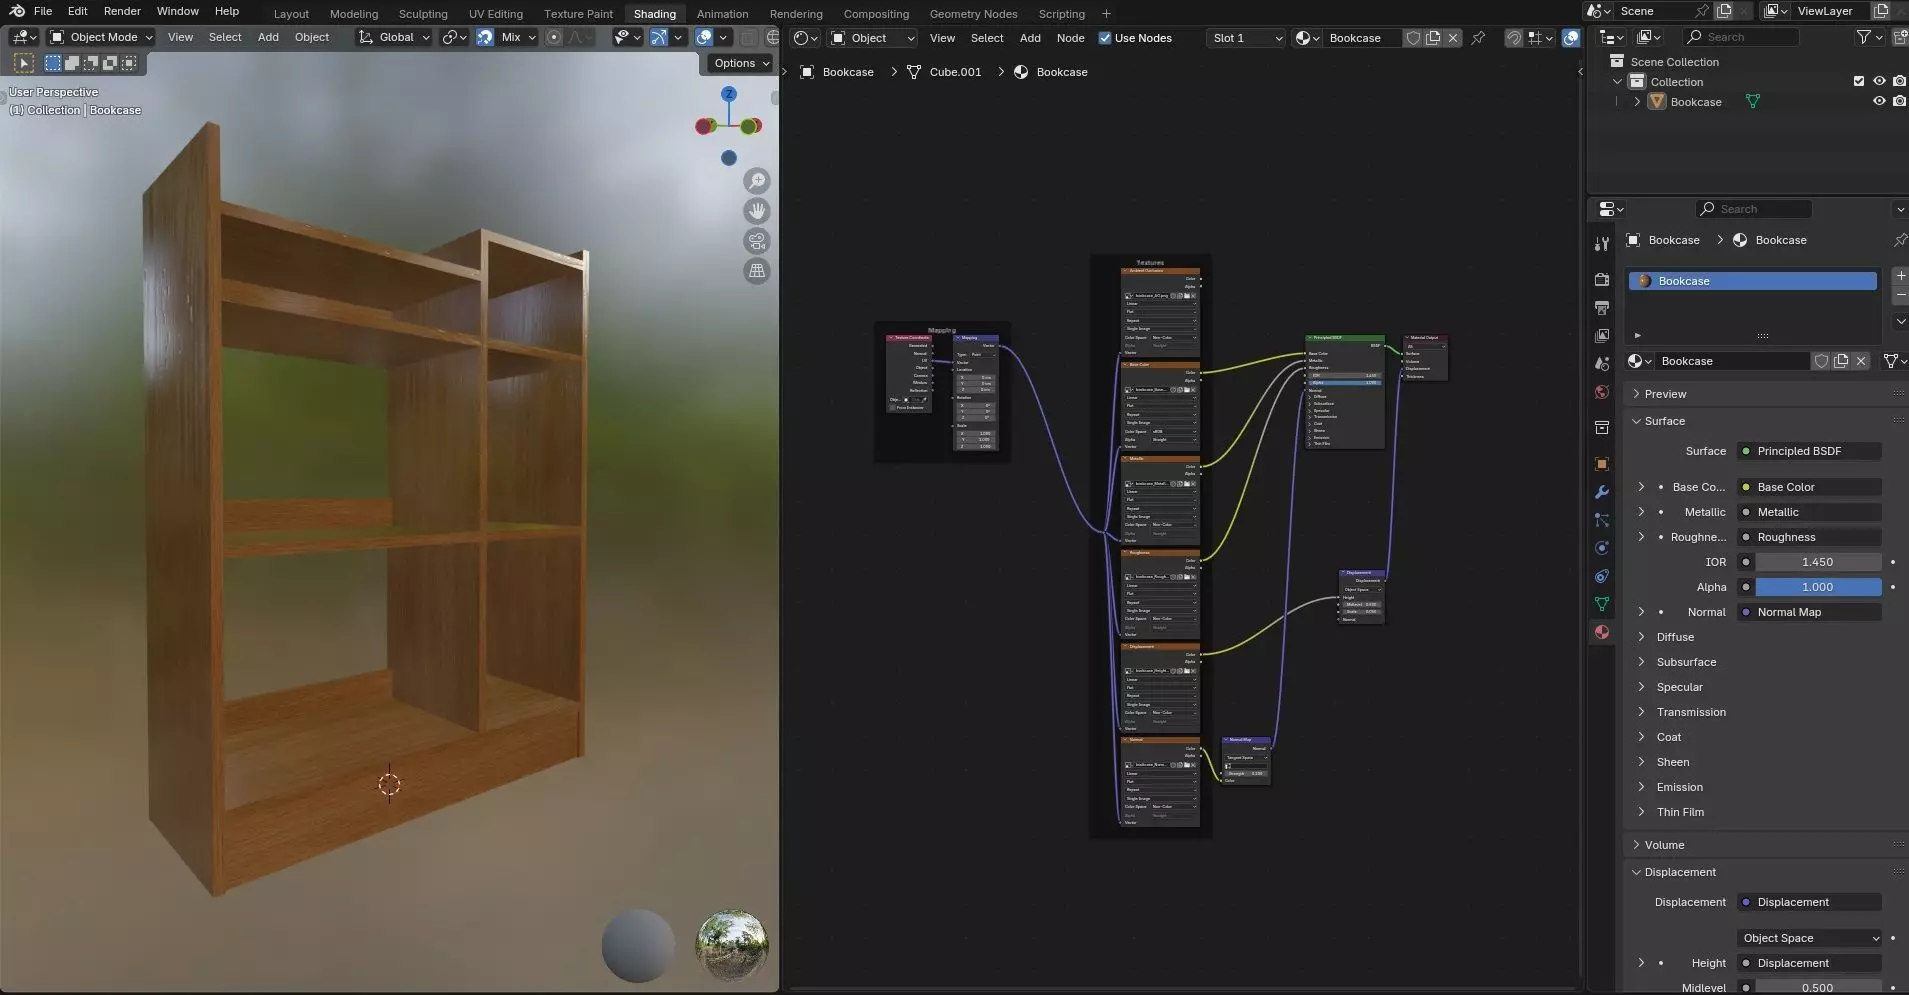The width and height of the screenshot is (1909, 995).
Task: Uncheck Collection exclude-from-view-layer checkbox
Action: pos(1859,82)
